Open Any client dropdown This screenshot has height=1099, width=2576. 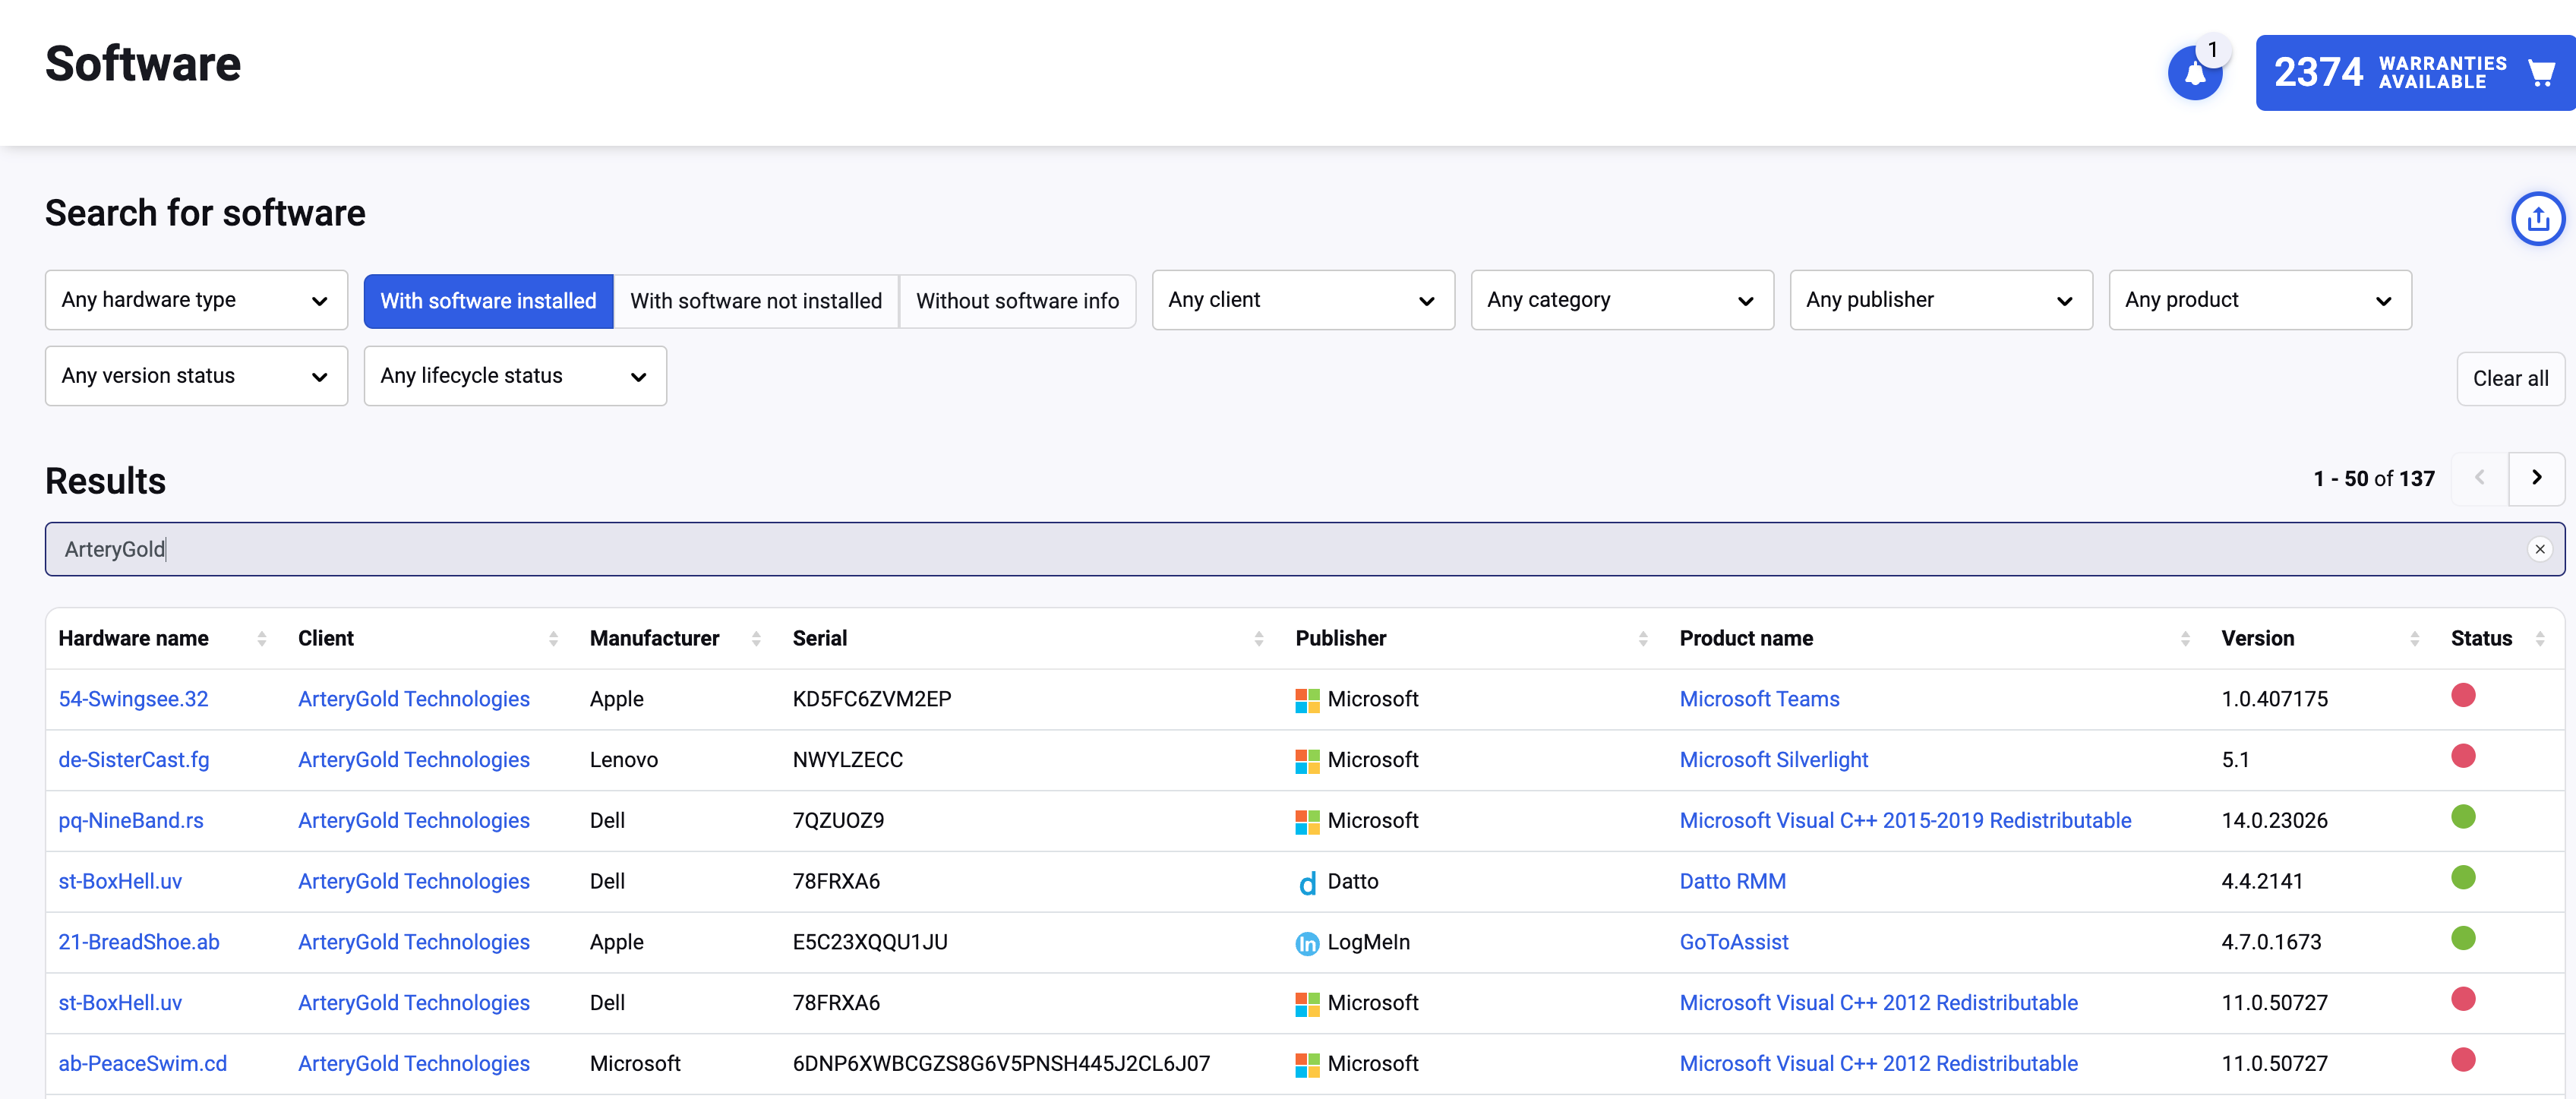(1303, 300)
